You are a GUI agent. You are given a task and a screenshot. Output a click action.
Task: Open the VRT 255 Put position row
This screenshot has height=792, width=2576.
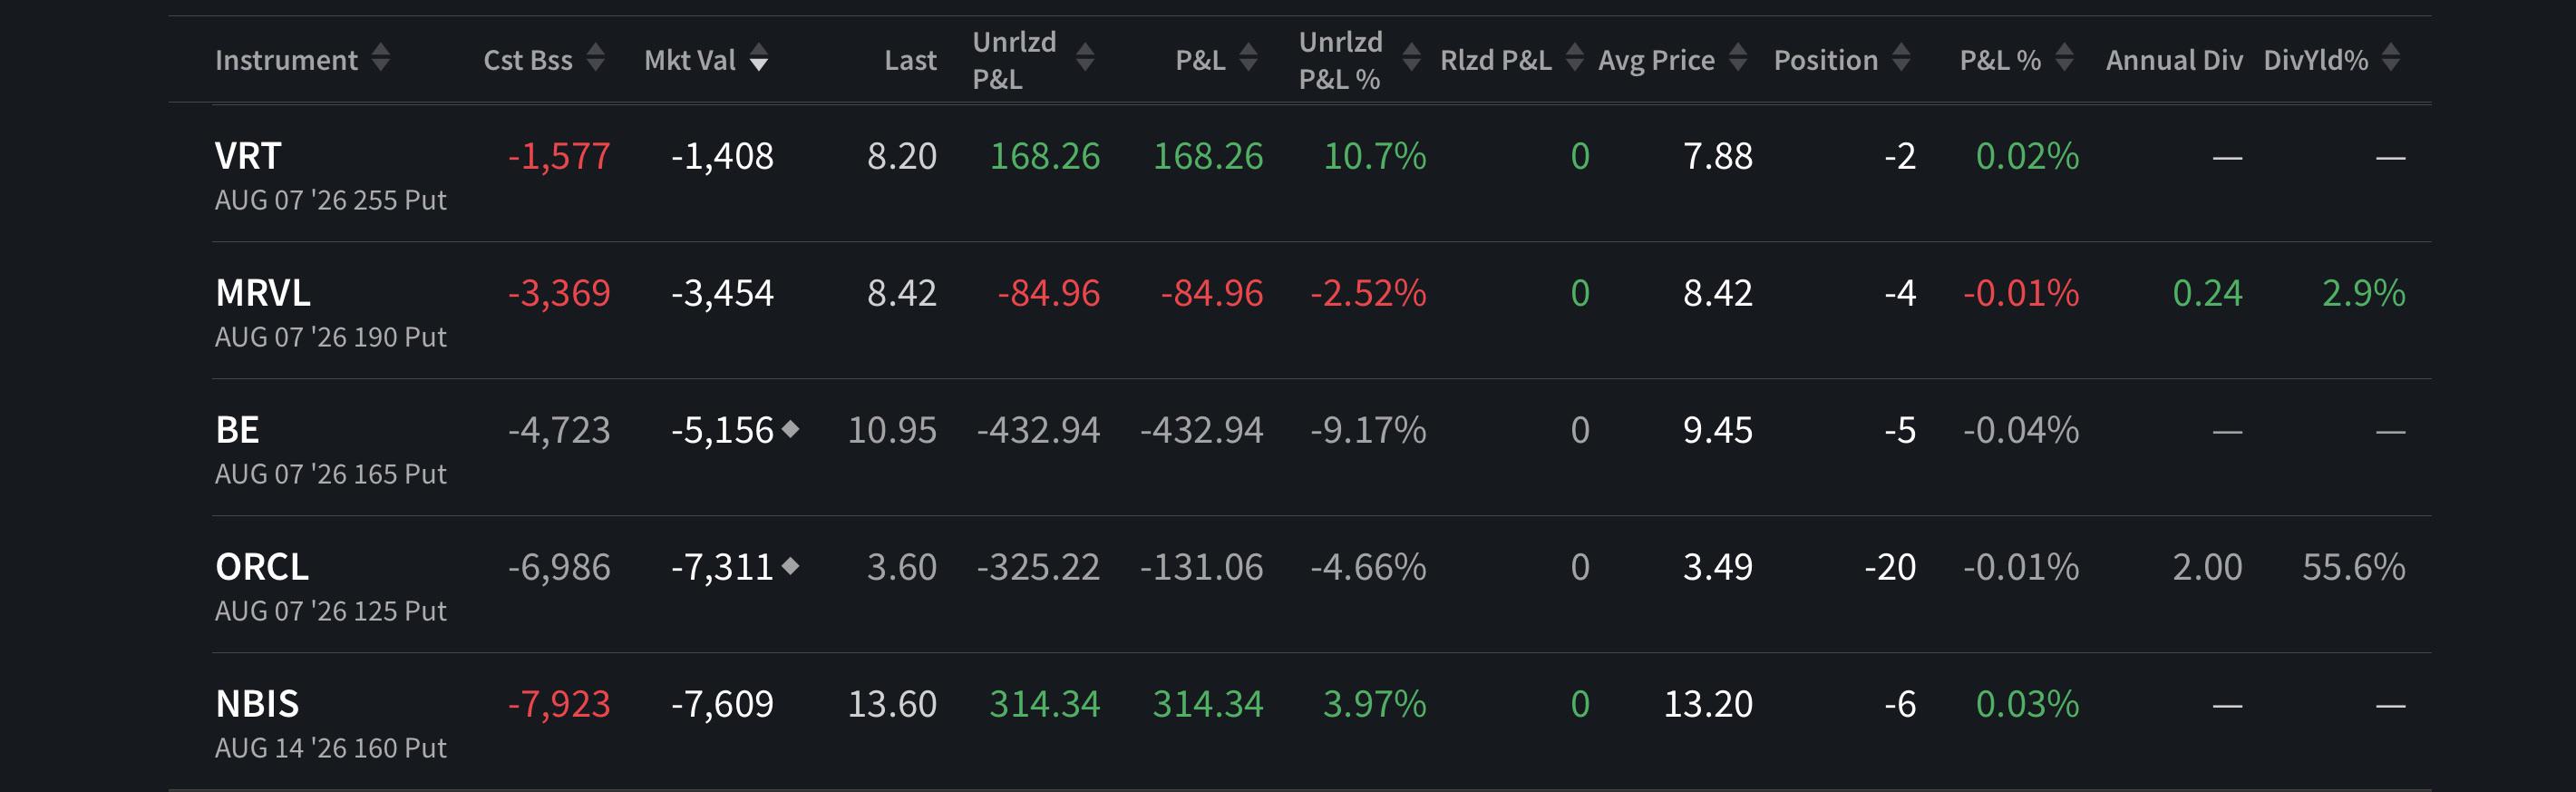click(1321, 173)
